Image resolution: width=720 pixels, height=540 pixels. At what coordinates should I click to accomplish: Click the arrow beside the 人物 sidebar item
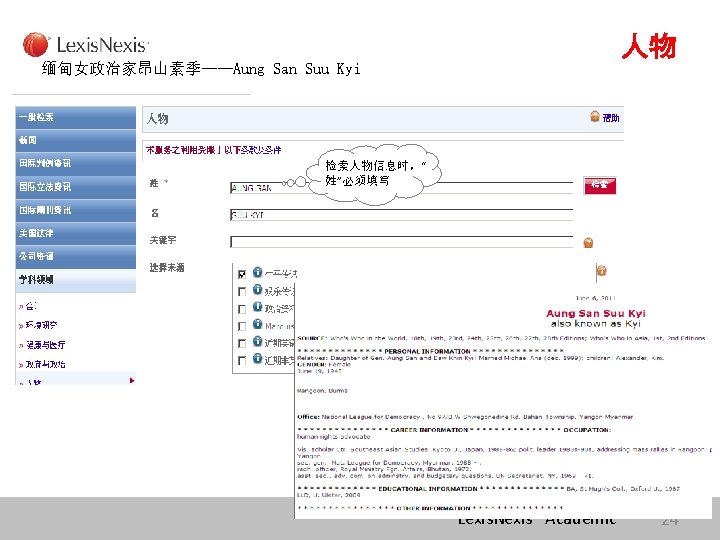point(132,381)
